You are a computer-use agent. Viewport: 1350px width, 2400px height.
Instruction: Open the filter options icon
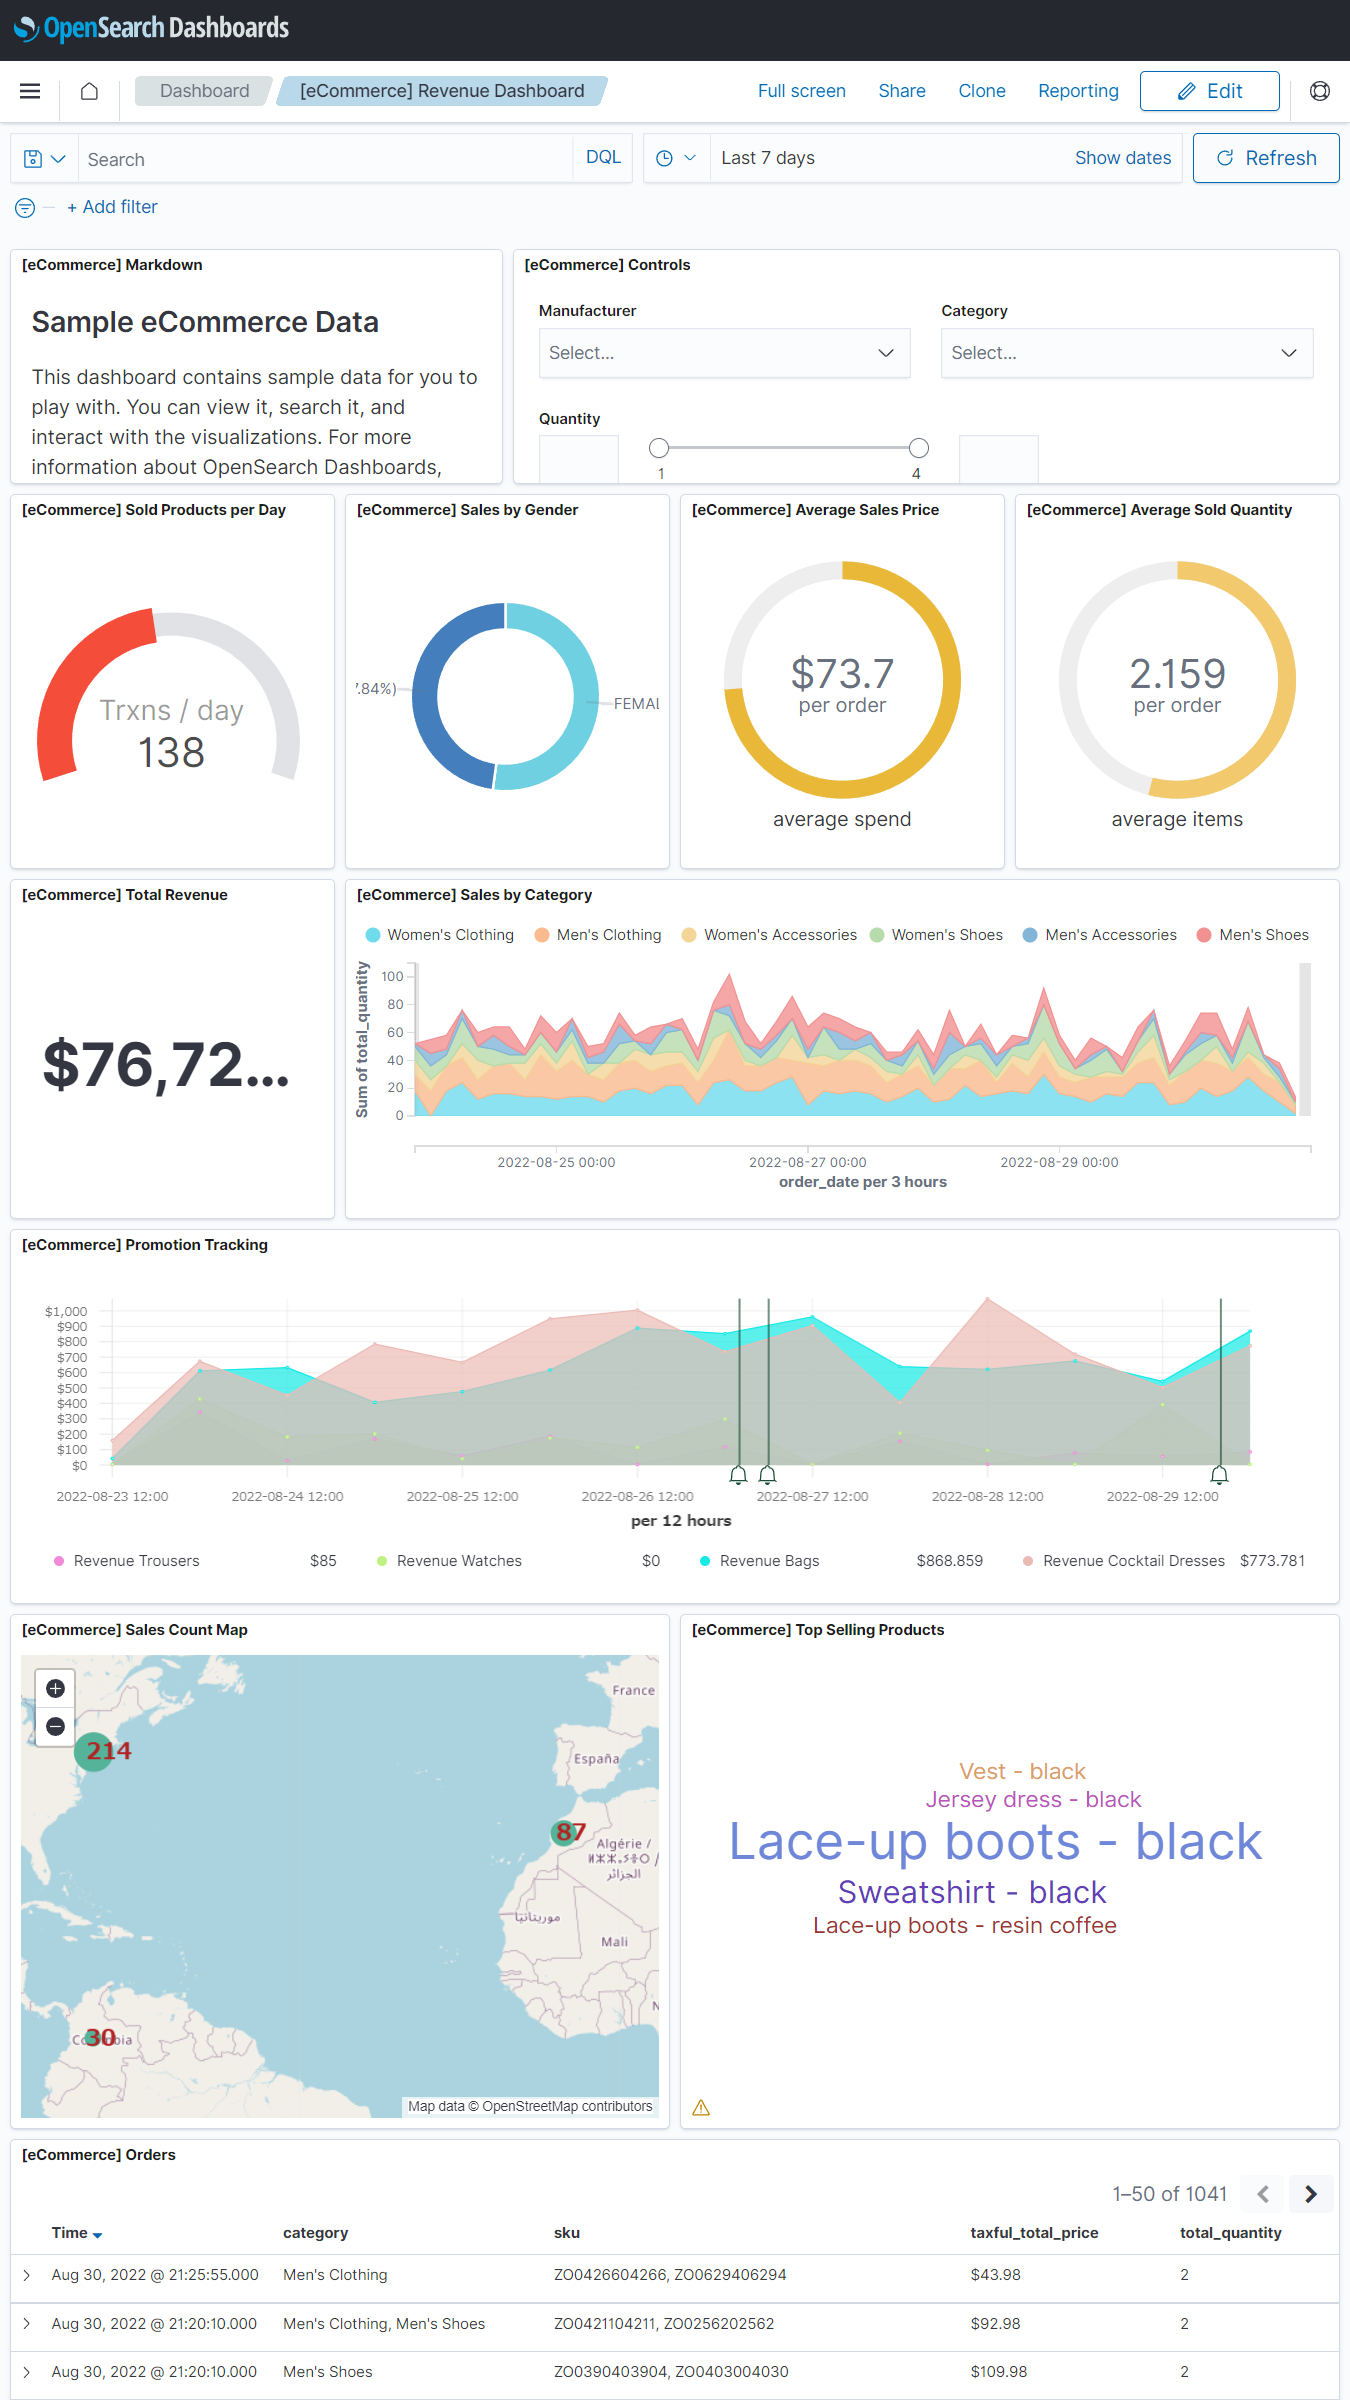25,207
